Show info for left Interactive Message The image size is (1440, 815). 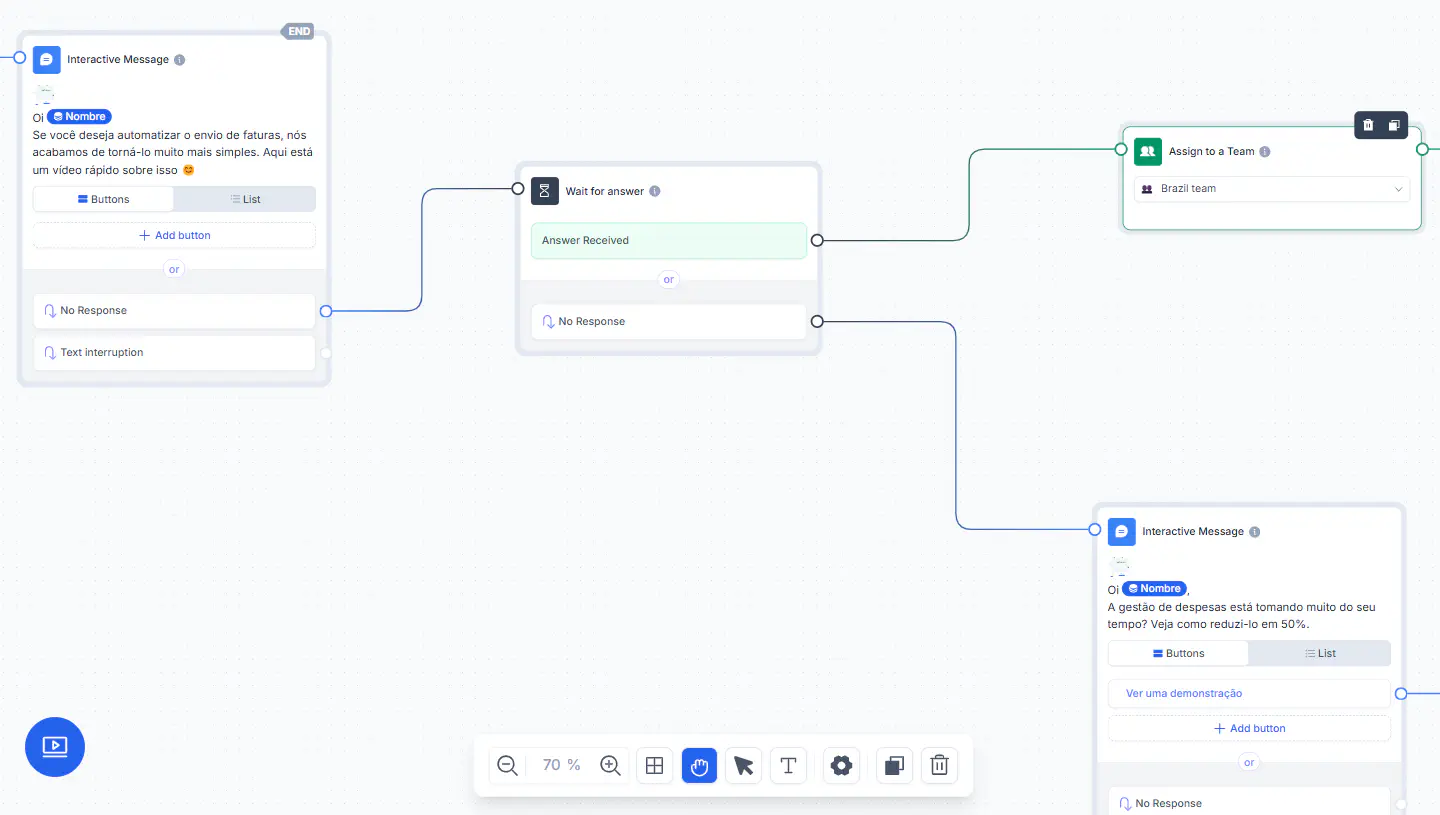point(180,59)
